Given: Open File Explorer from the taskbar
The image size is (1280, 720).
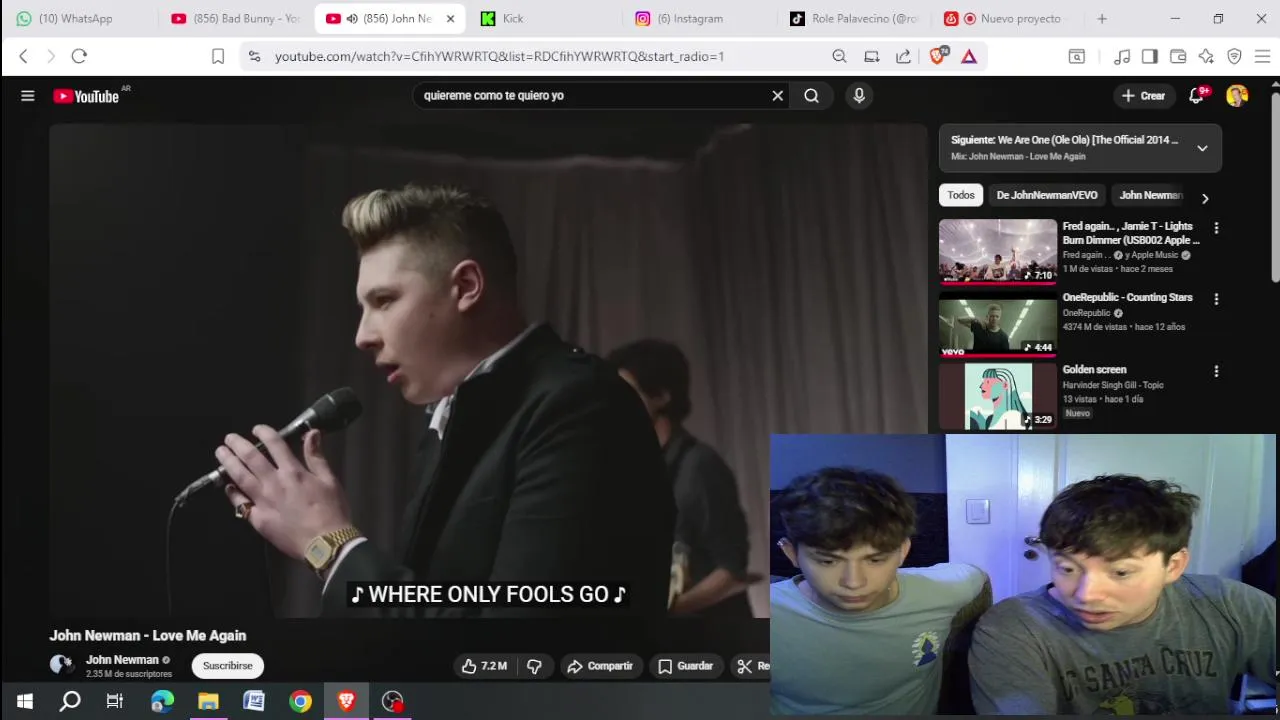Looking at the screenshot, I should (208, 701).
